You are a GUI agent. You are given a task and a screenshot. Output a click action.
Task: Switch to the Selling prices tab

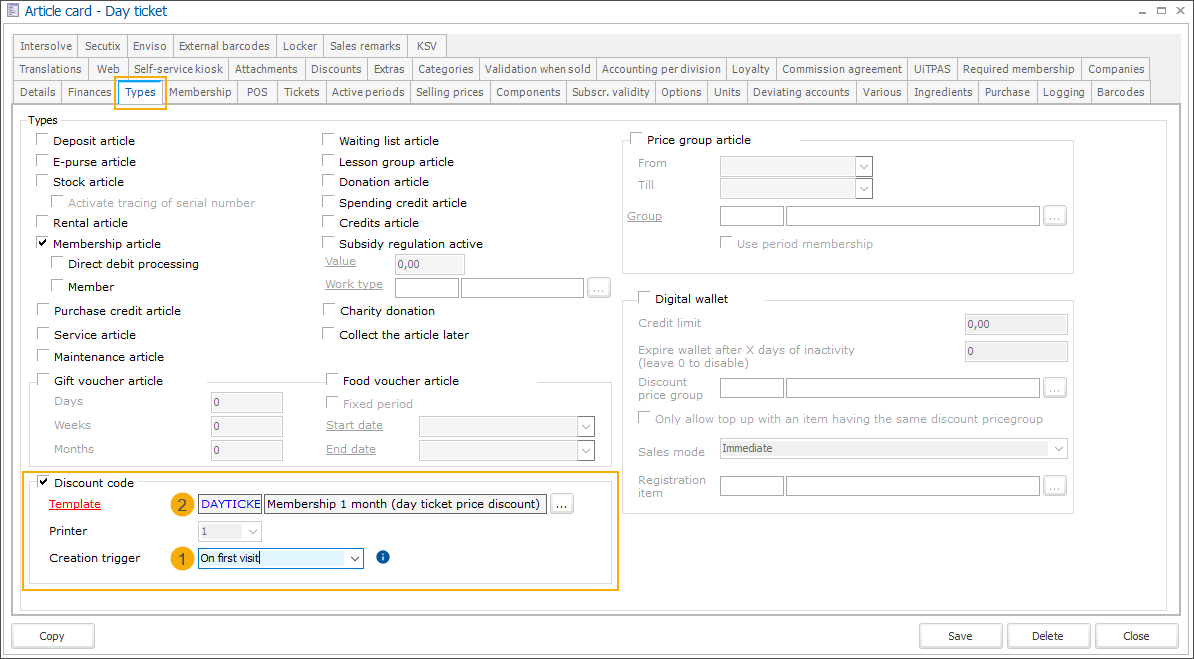coord(449,92)
